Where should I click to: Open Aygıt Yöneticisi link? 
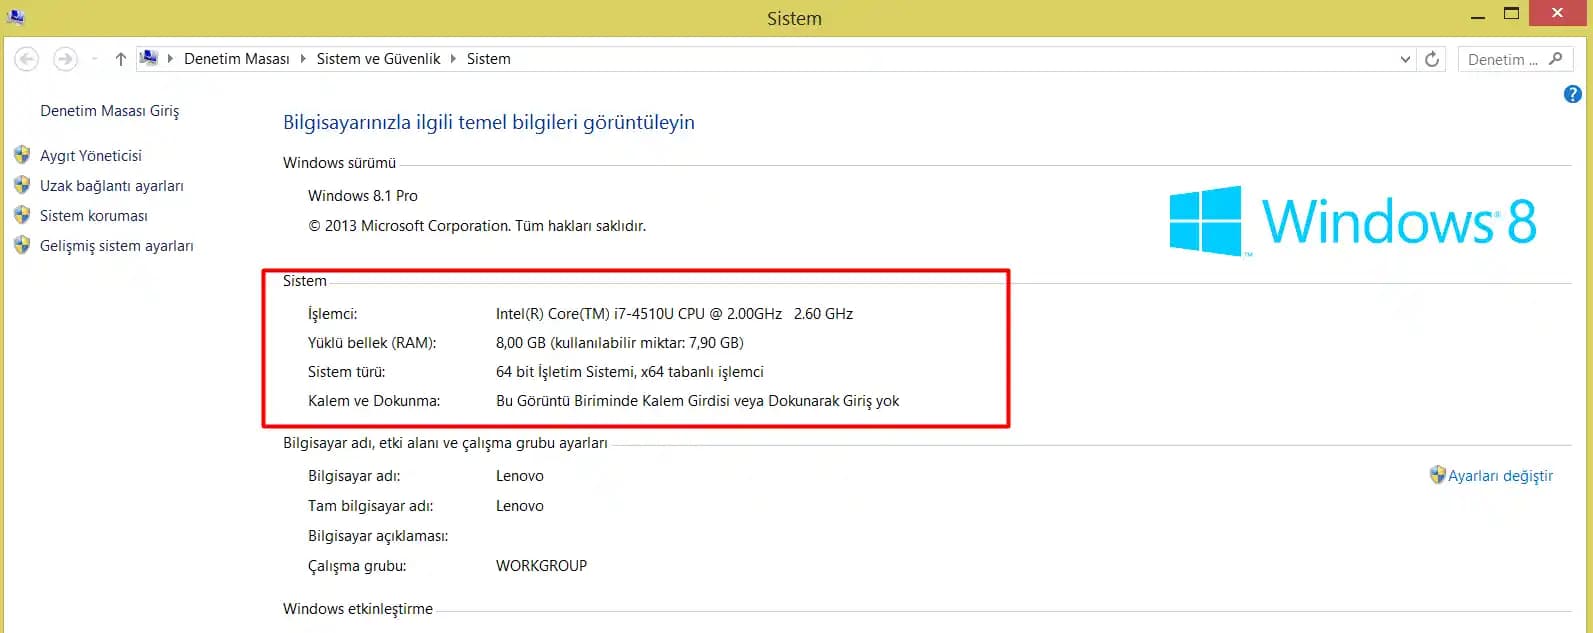pos(91,156)
